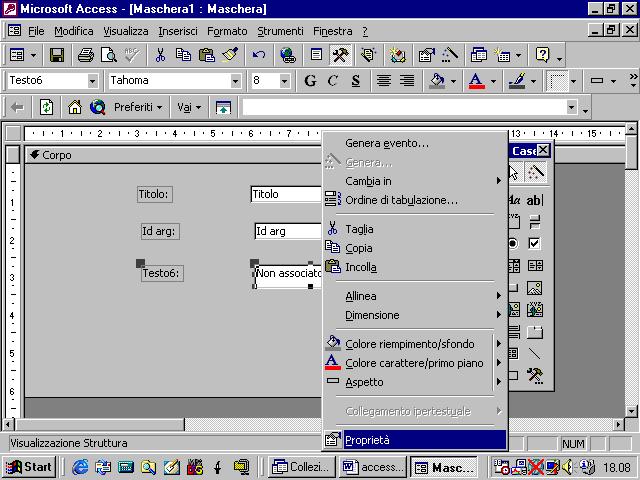This screenshot has width=640, height=480.
Task: Open the fill color dropdown arrow
Action: (x=453, y=81)
